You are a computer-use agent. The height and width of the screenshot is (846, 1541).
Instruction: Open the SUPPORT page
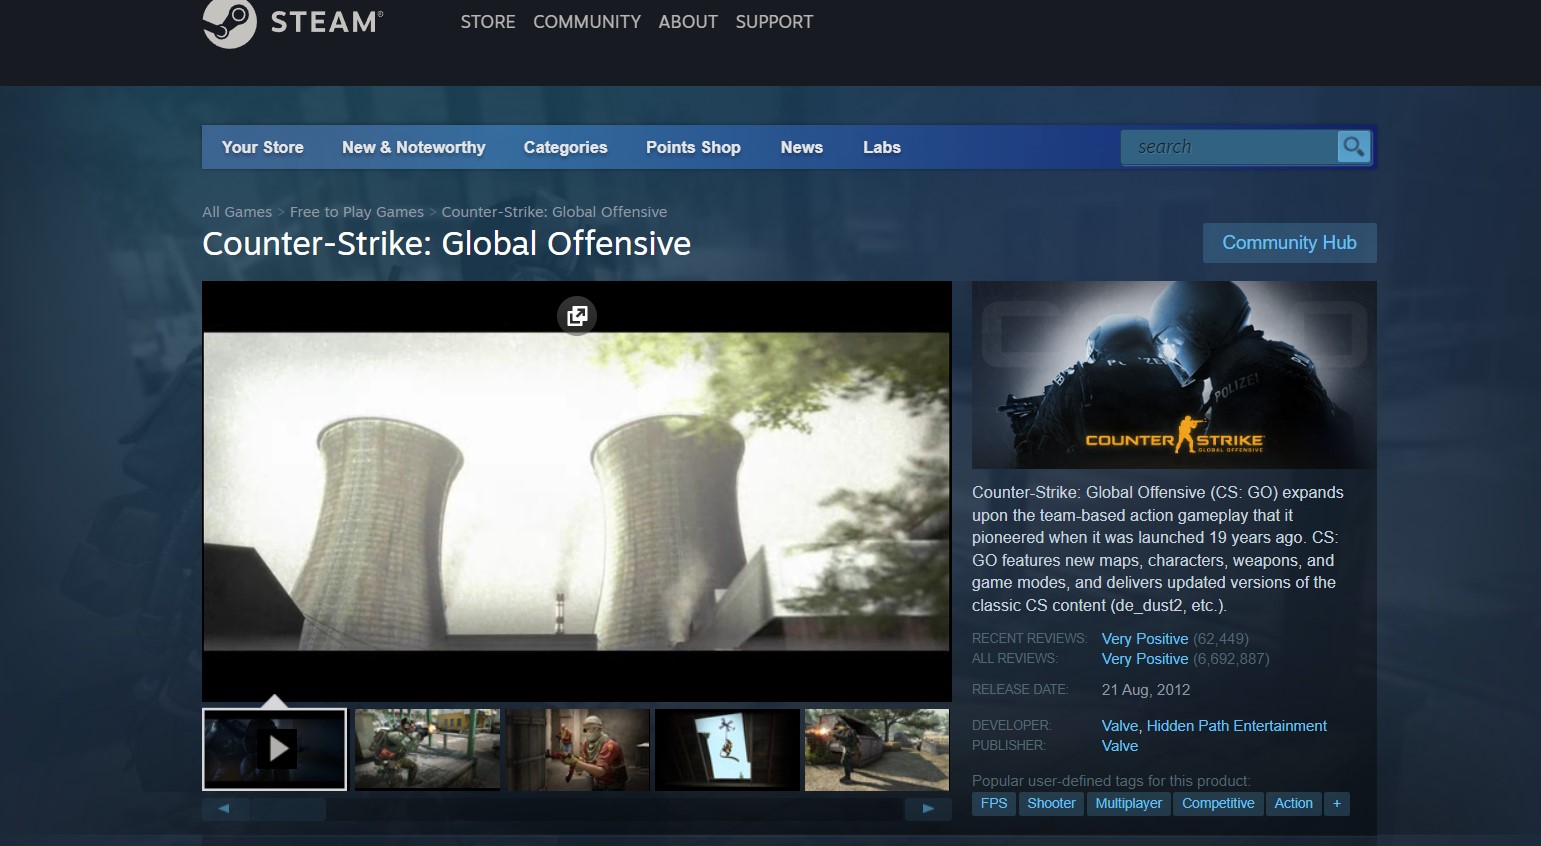click(774, 22)
